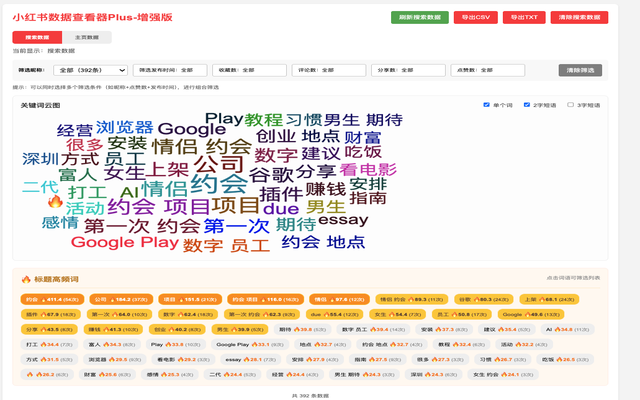The width and height of the screenshot is (640, 400).
Task: Select the 插件 tag scored 67.9
Action: (51, 314)
